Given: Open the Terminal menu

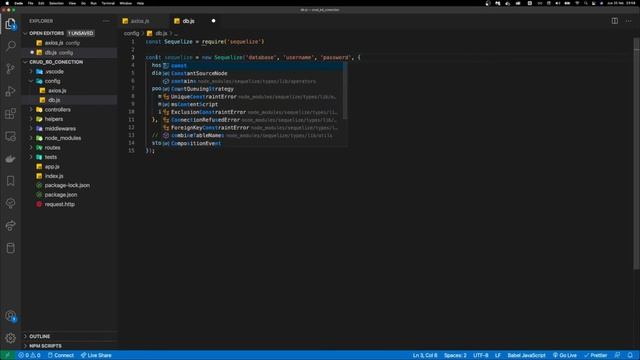Looking at the screenshot, I should pyautogui.click(x=108, y=3).
